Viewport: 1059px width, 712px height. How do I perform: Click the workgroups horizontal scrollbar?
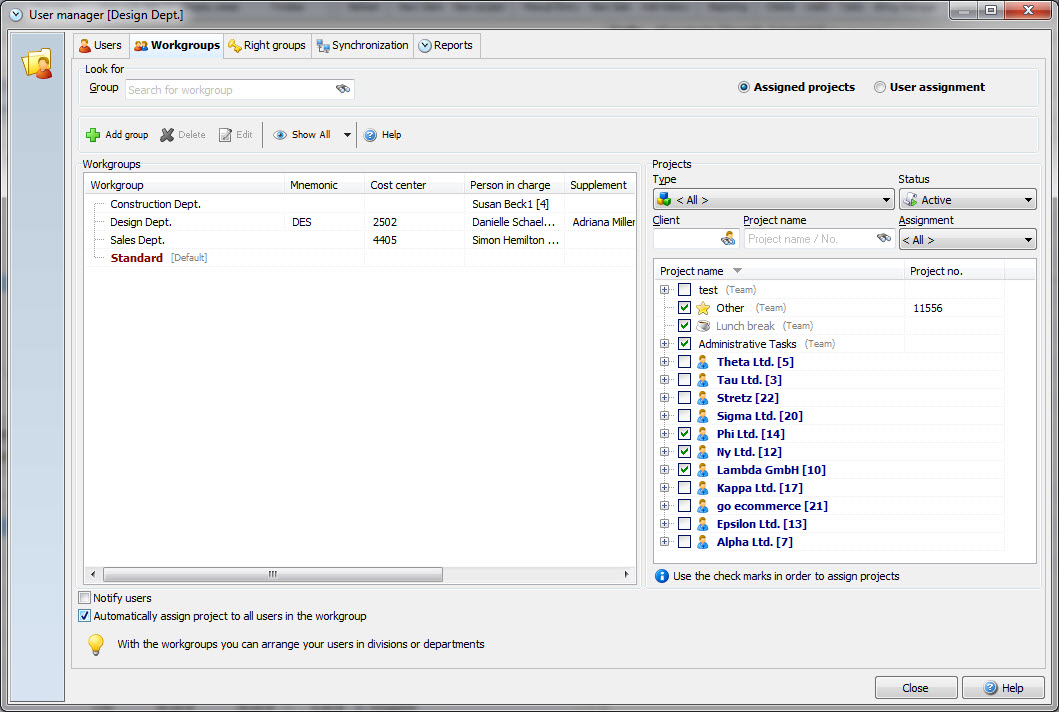point(272,575)
